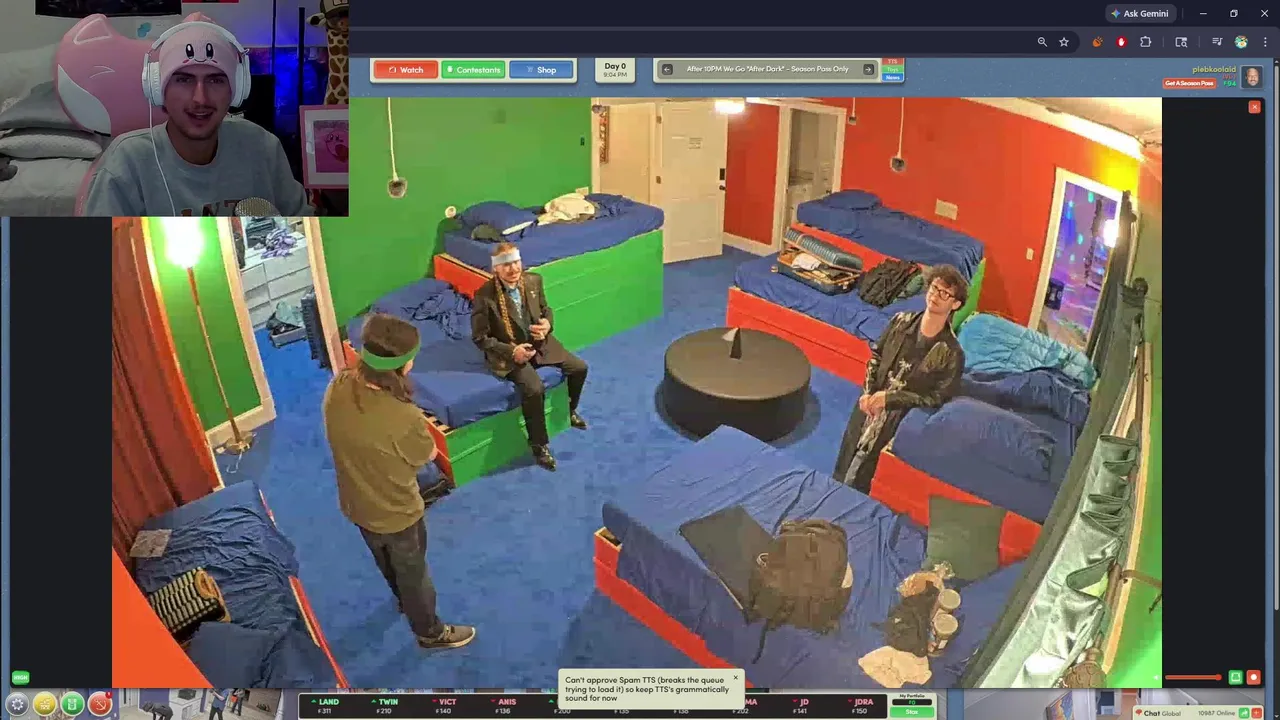Viewport: 1280px width, 720px height.
Task: Click the main bedroom camera feed
Action: coord(636,392)
